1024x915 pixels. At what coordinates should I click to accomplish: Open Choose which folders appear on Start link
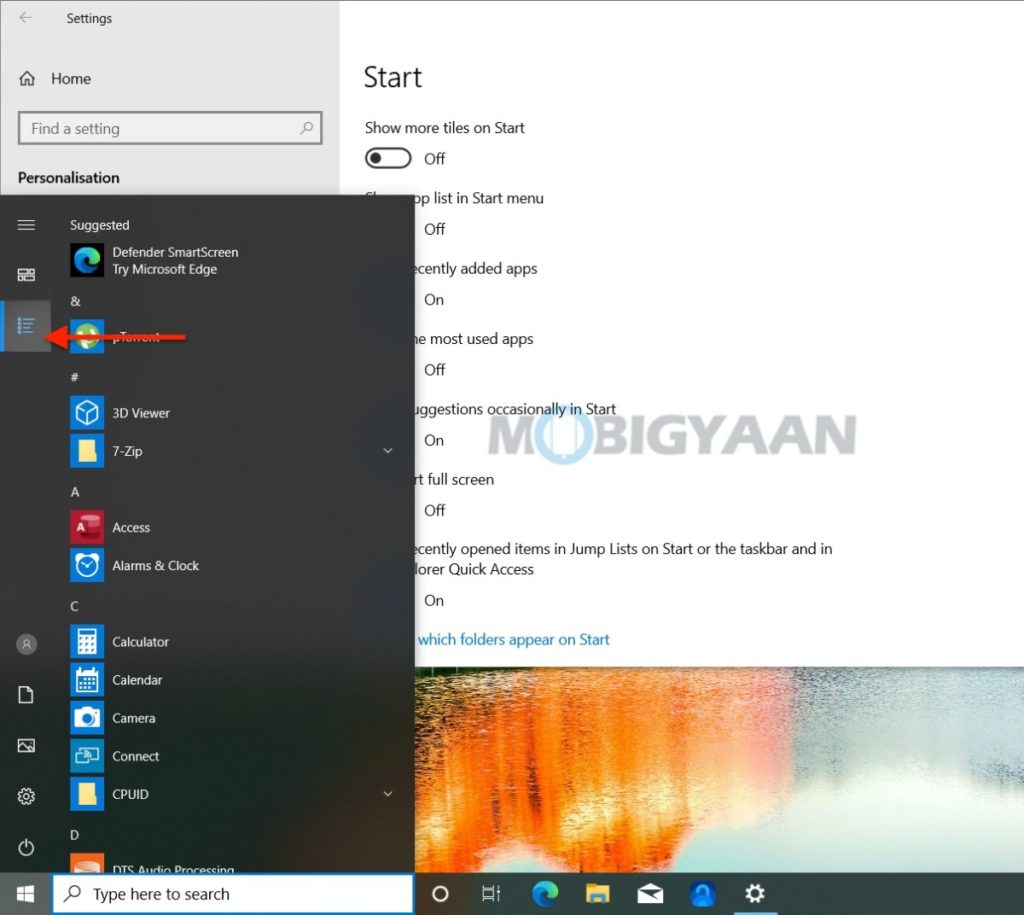[514, 639]
